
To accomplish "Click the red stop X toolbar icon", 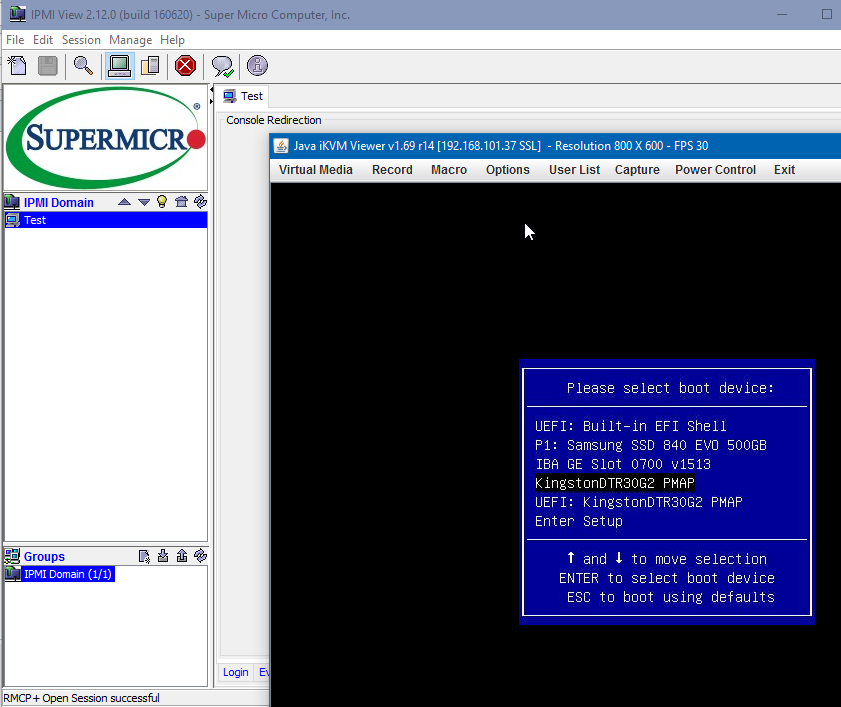I will point(185,66).
